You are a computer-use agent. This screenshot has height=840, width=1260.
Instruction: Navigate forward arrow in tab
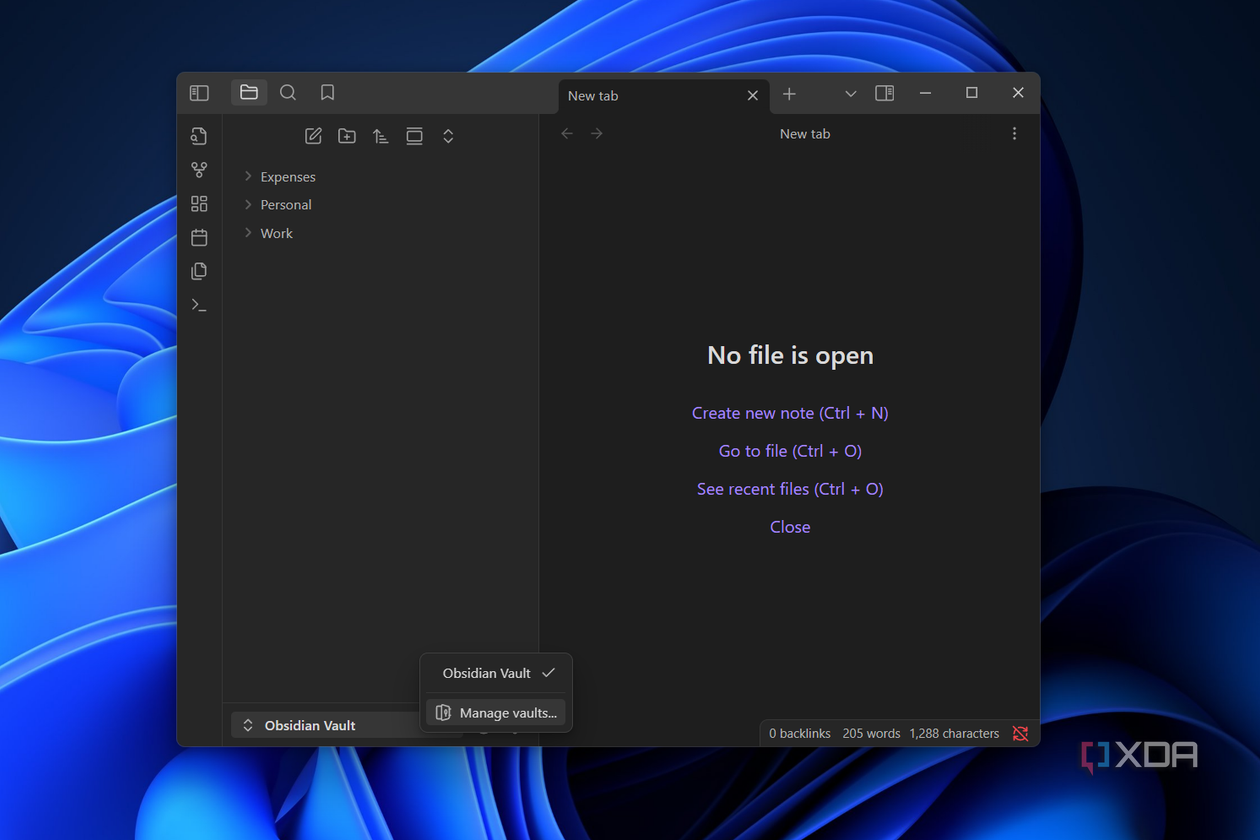pos(597,134)
